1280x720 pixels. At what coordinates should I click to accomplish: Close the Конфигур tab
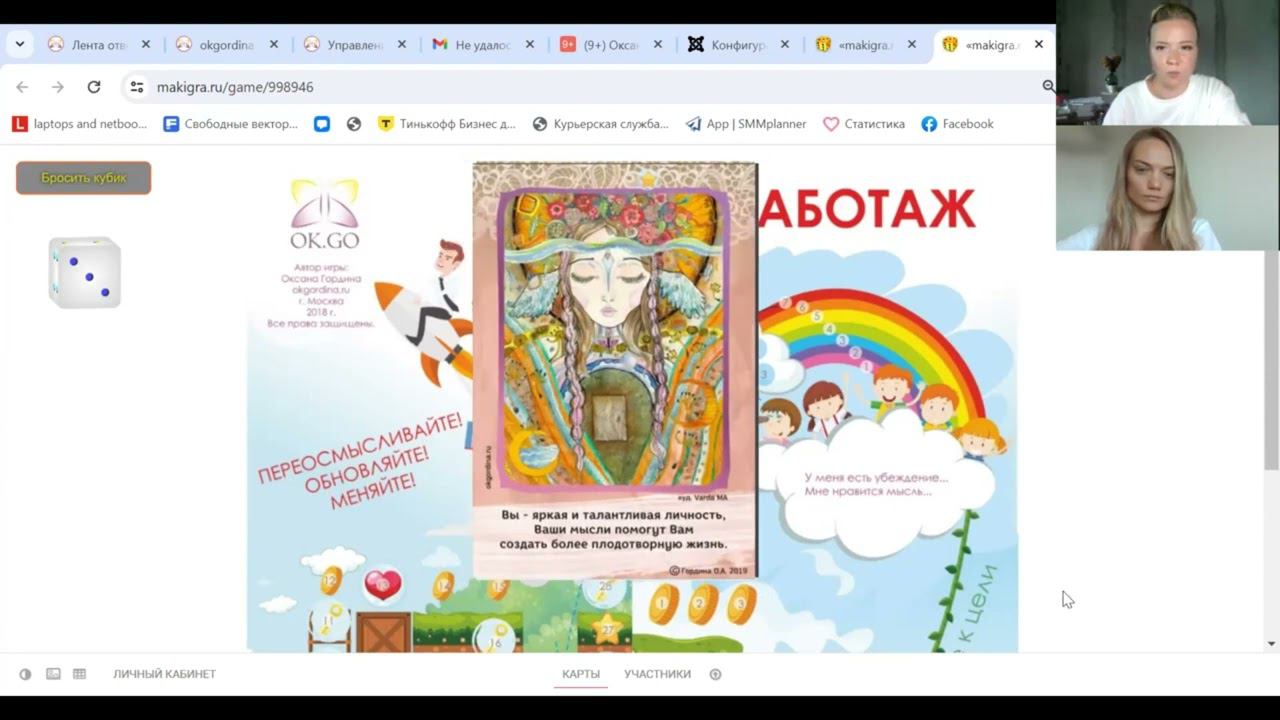(x=785, y=45)
